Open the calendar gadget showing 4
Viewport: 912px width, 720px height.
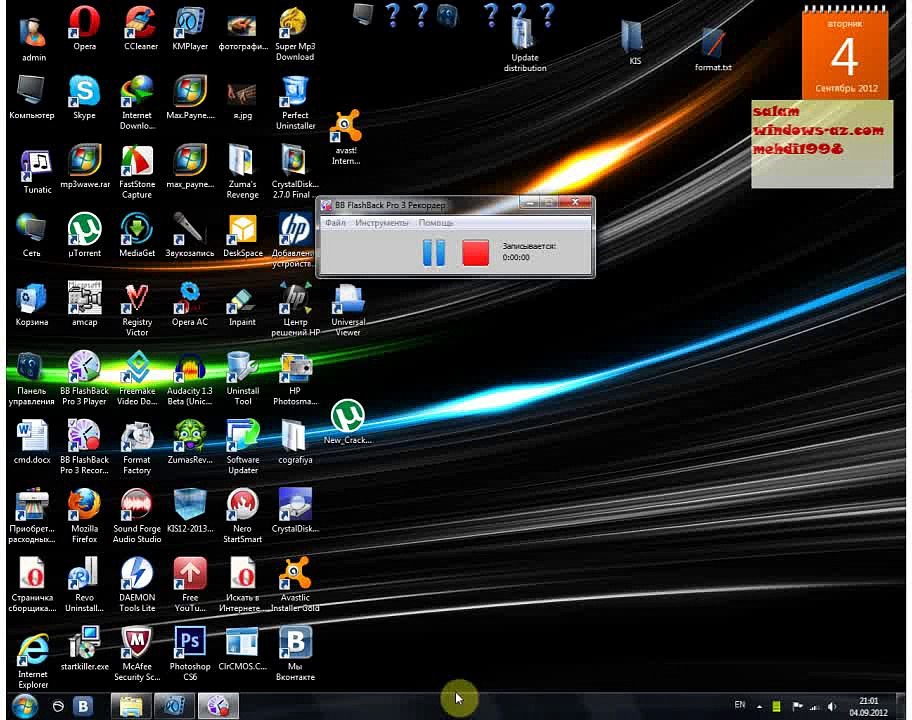(845, 53)
